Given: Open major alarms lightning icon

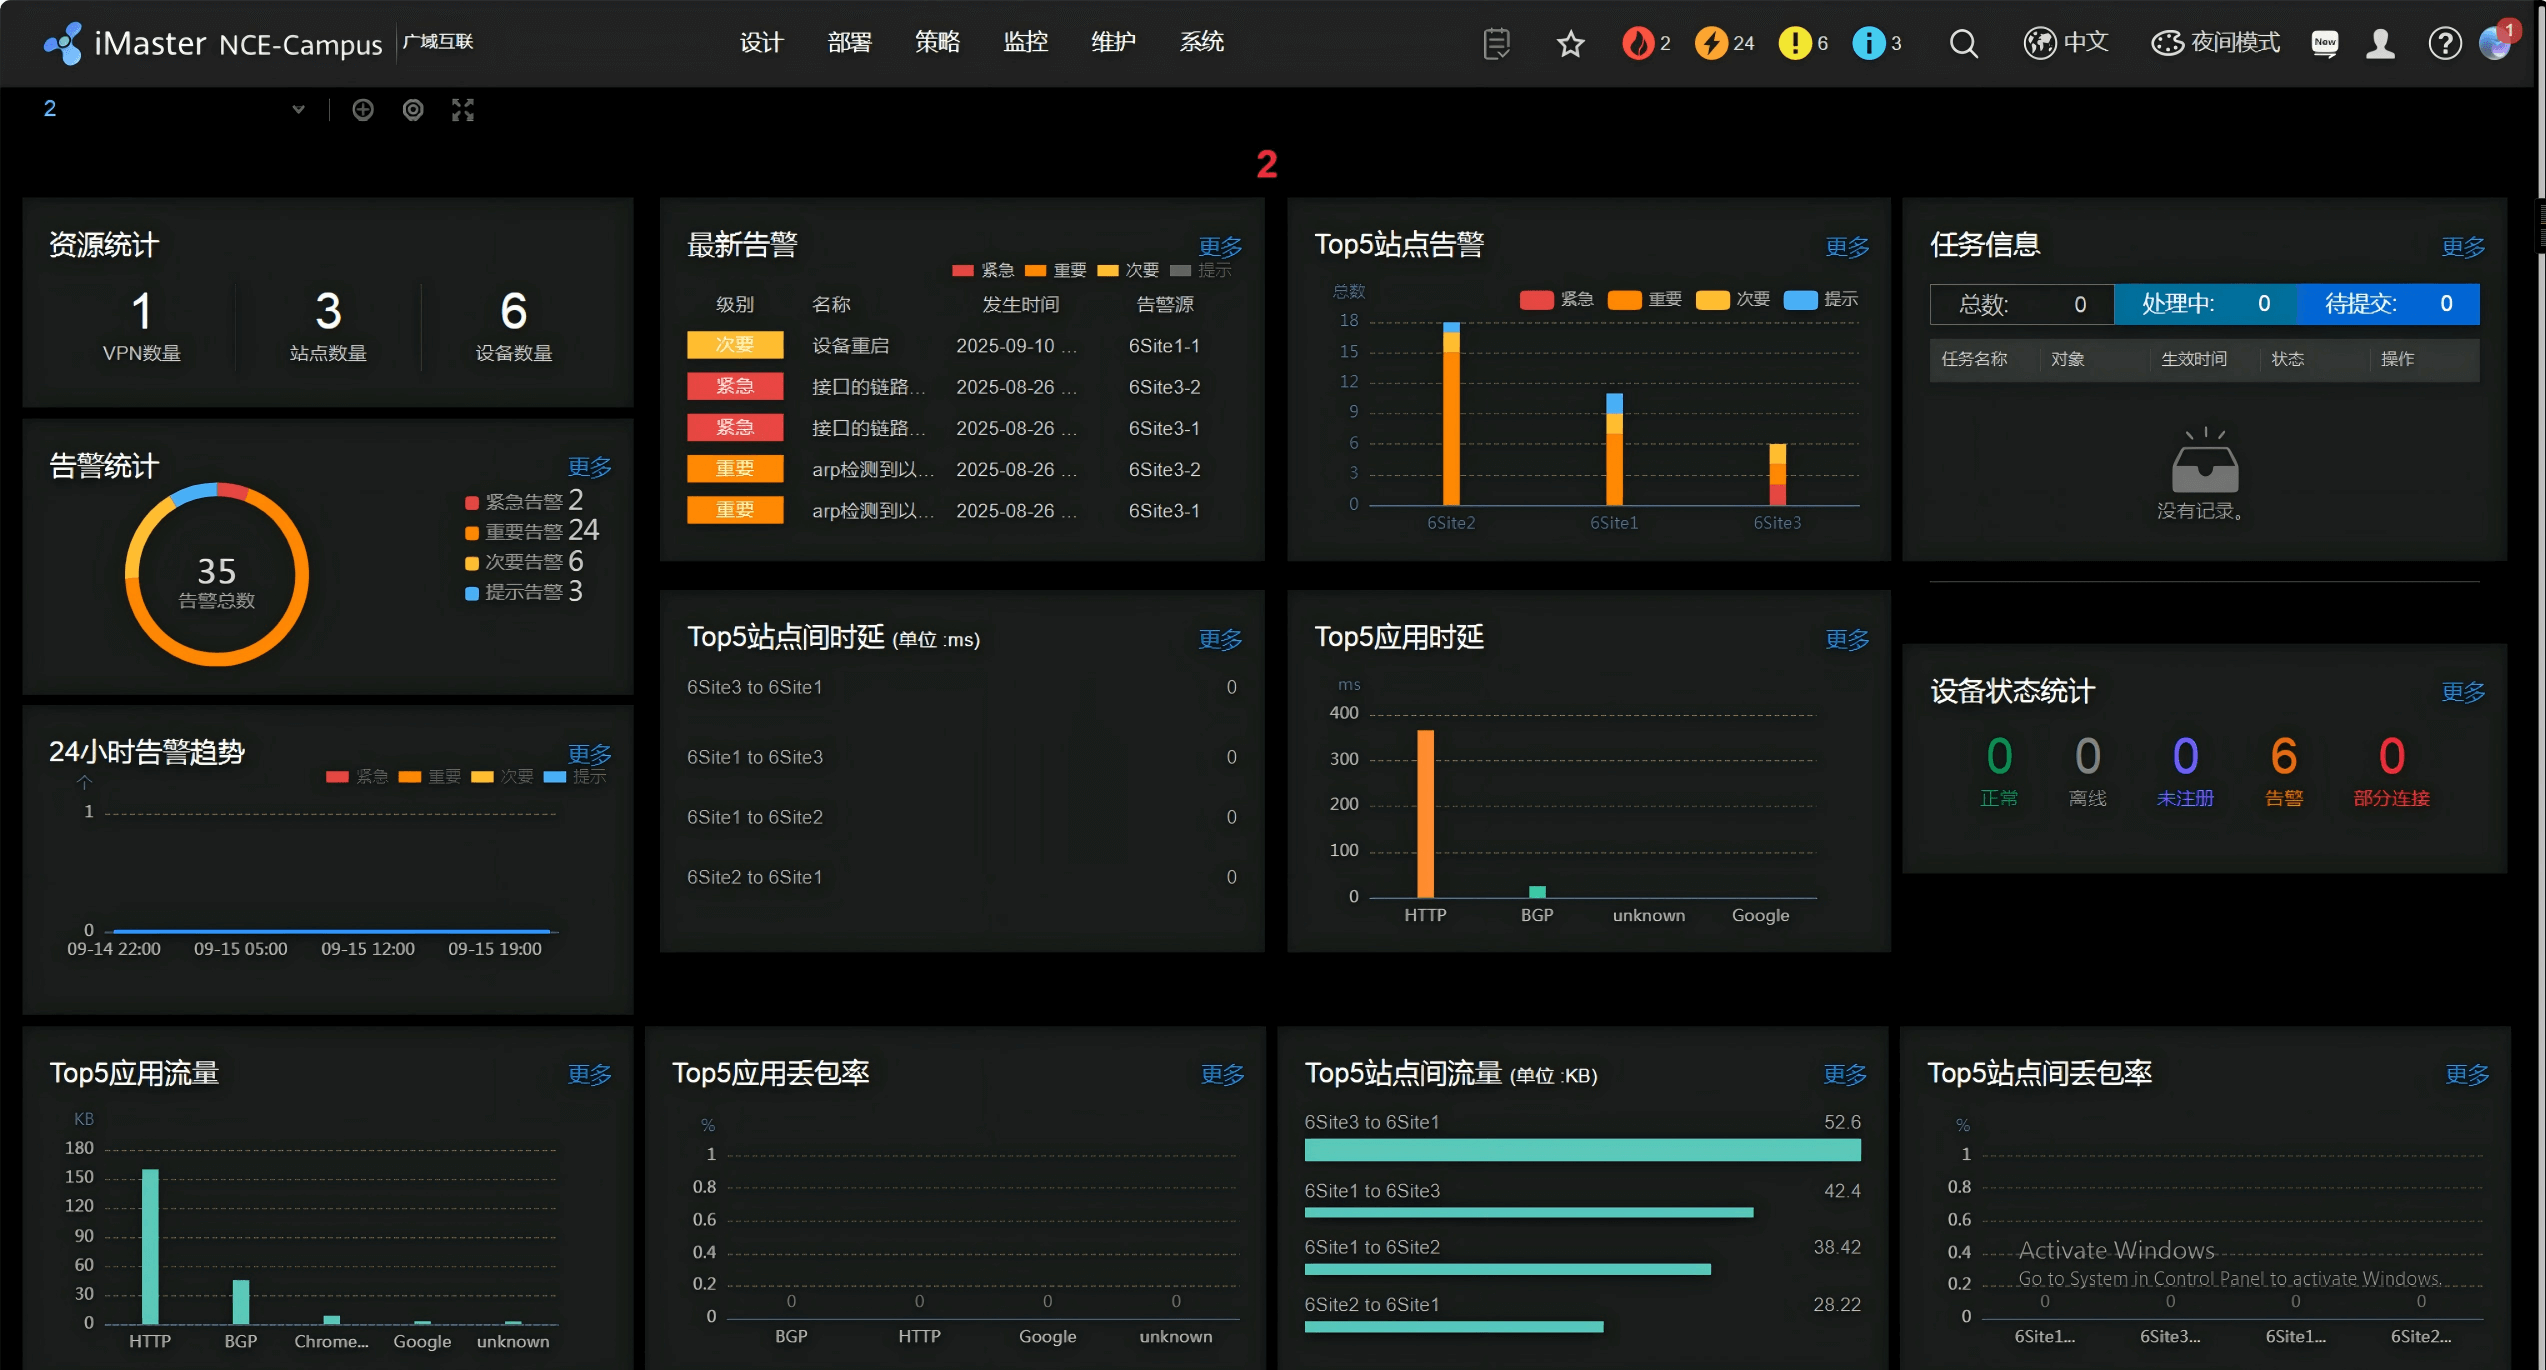Looking at the screenshot, I should click(1711, 43).
